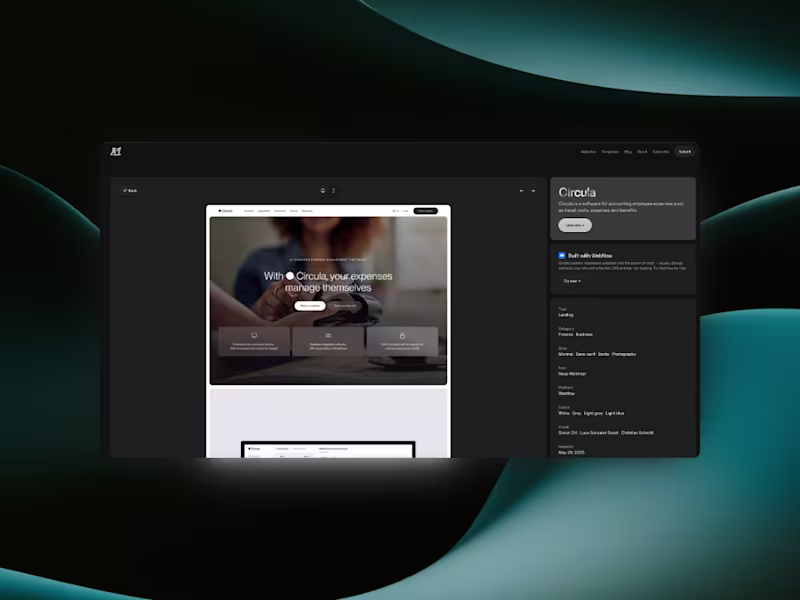The height and width of the screenshot is (600, 800).
Task: Open the Websites nav item
Action: 588,152
